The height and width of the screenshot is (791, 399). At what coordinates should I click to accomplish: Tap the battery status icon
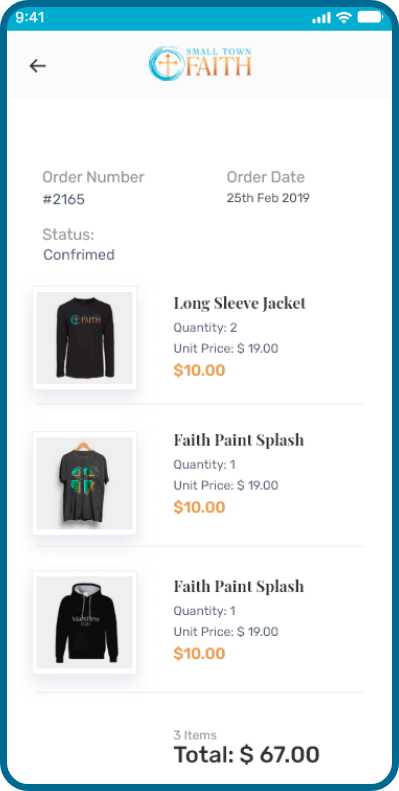(371, 18)
